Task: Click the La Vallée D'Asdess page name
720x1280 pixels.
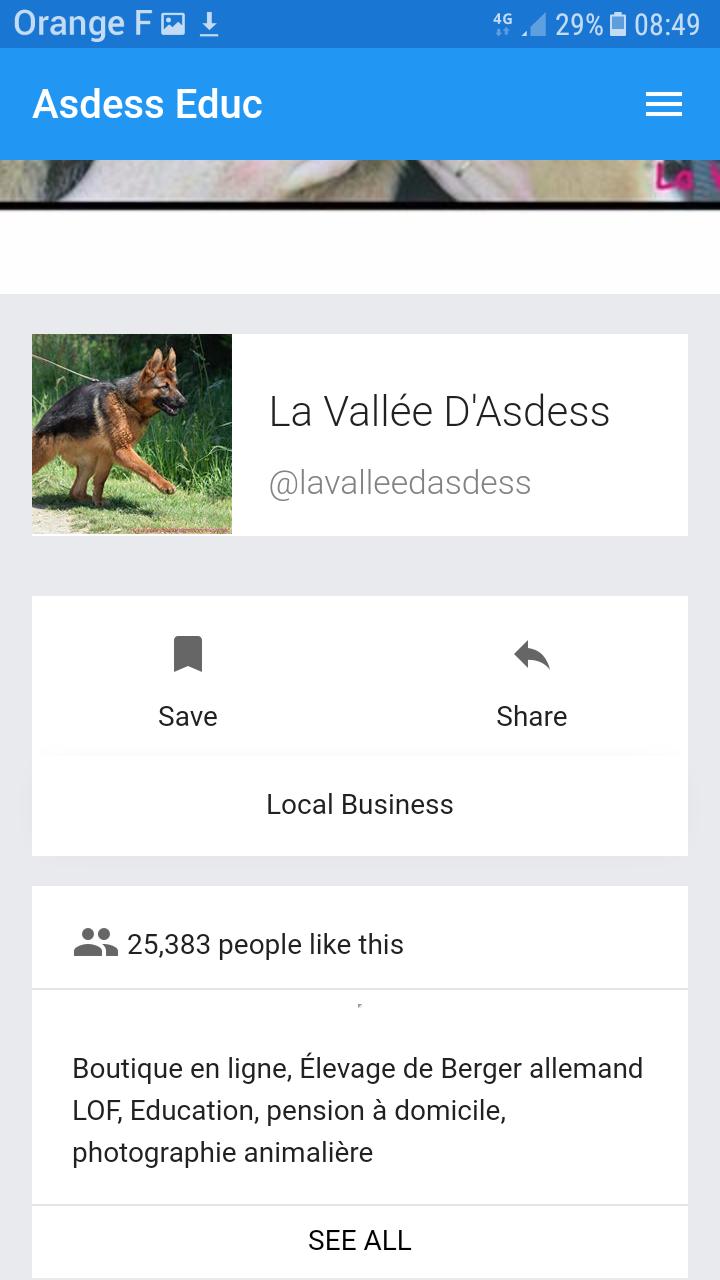Action: pos(440,411)
